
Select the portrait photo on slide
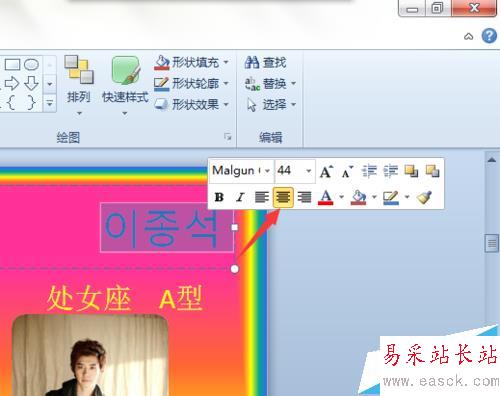coord(90,355)
